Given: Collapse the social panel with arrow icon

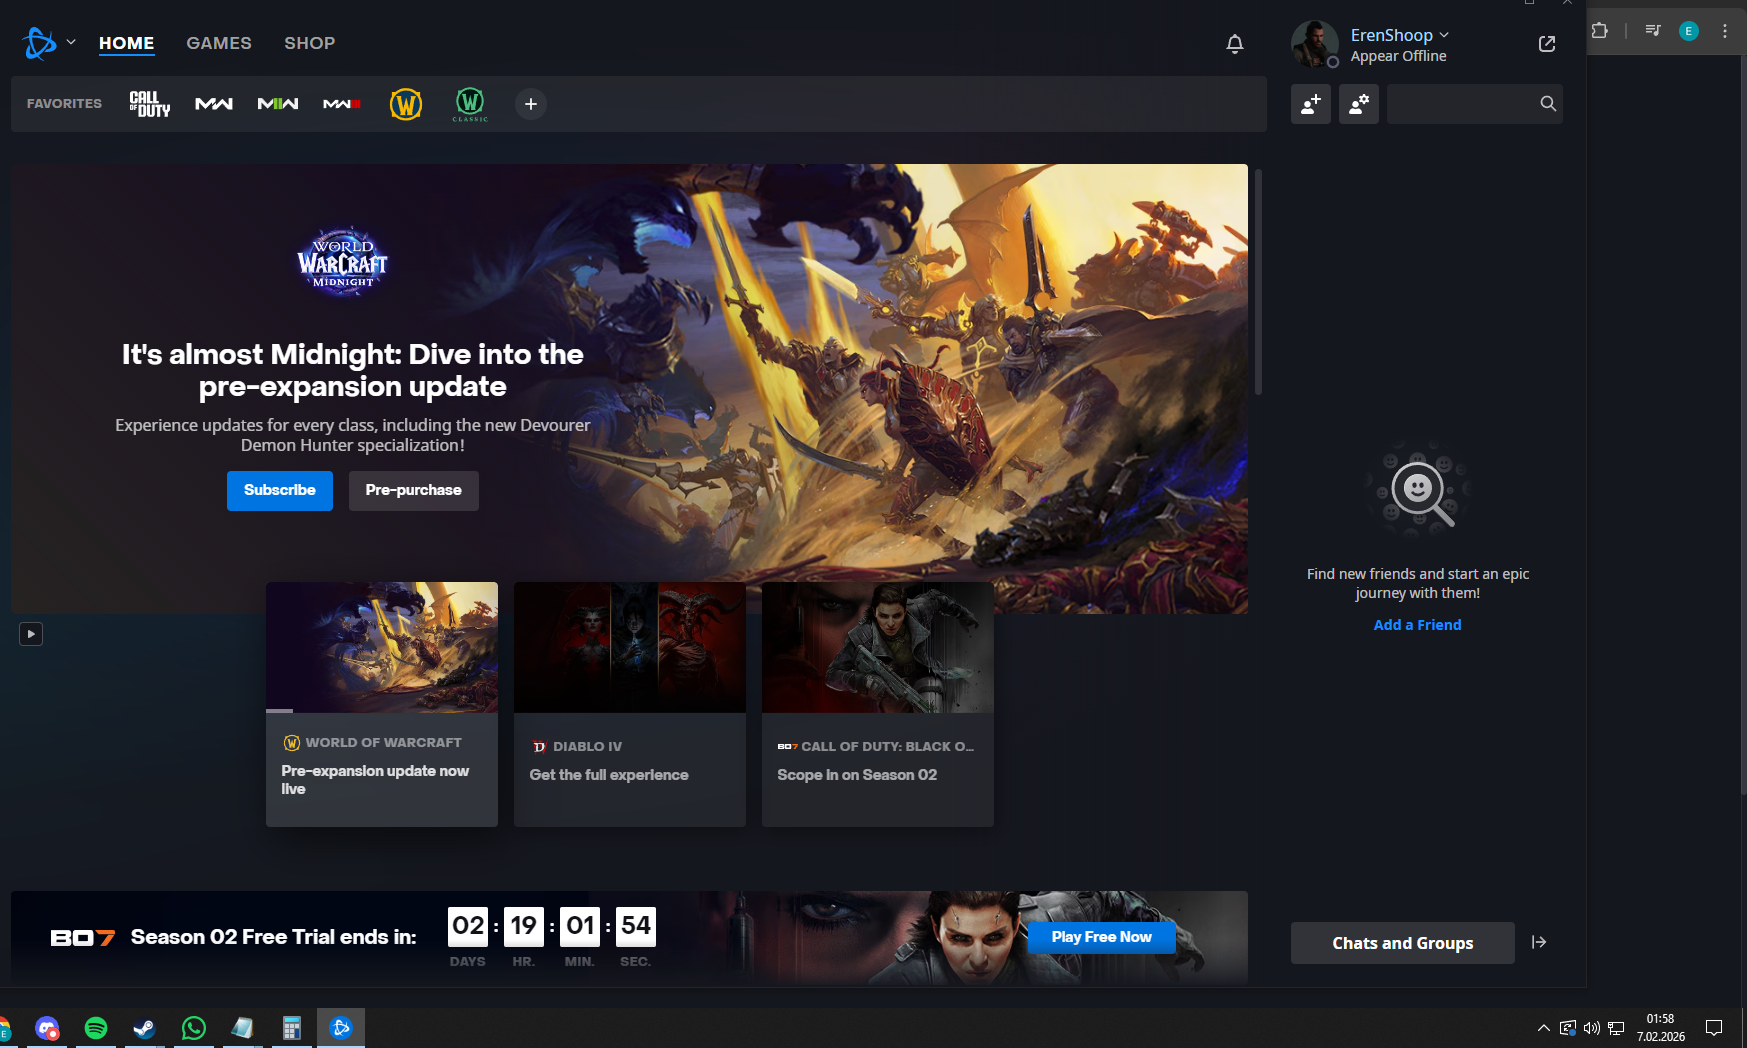Looking at the screenshot, I should point(1539,942).
